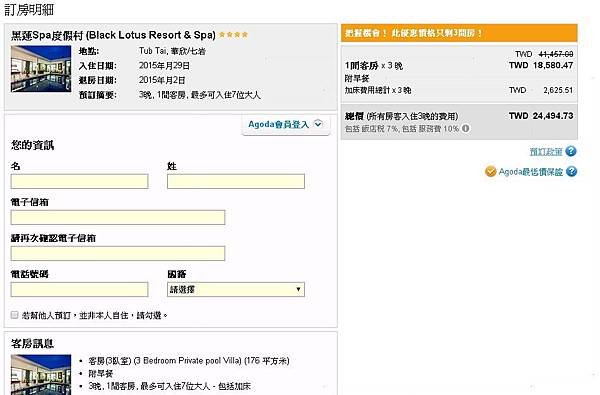This screenshot has width=600, height=395.
Task: Click the room thumbnail under 客房訊息
Action: pyautogui.click(x=41, y=375)
